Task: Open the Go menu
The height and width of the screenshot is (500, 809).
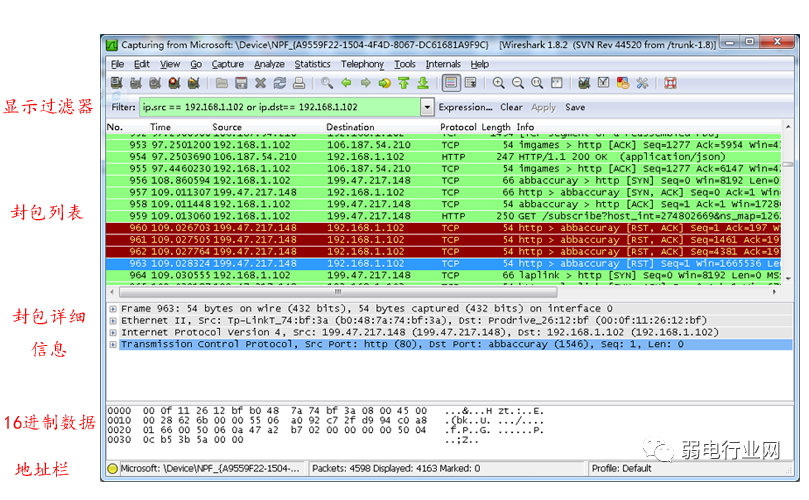Action: click(196, 64)
